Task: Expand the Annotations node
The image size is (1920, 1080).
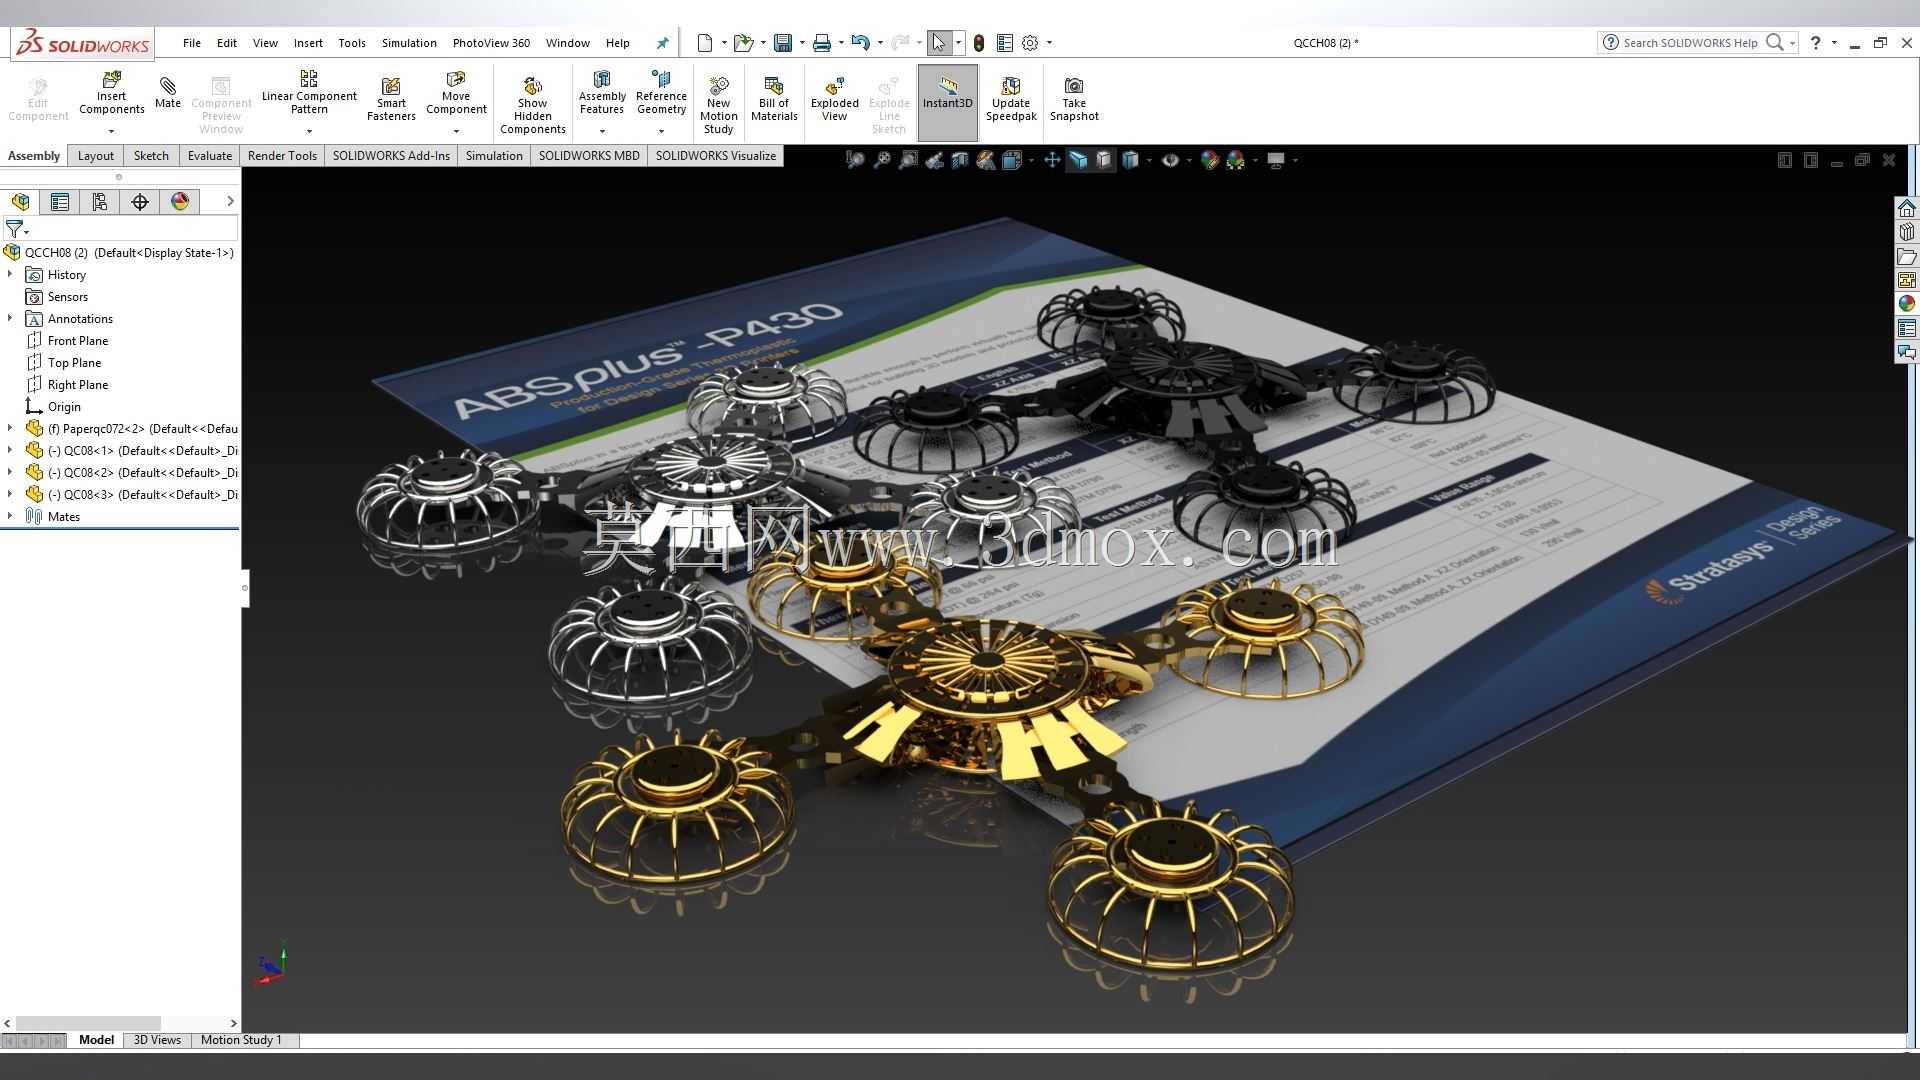Action: click(10, 318)
